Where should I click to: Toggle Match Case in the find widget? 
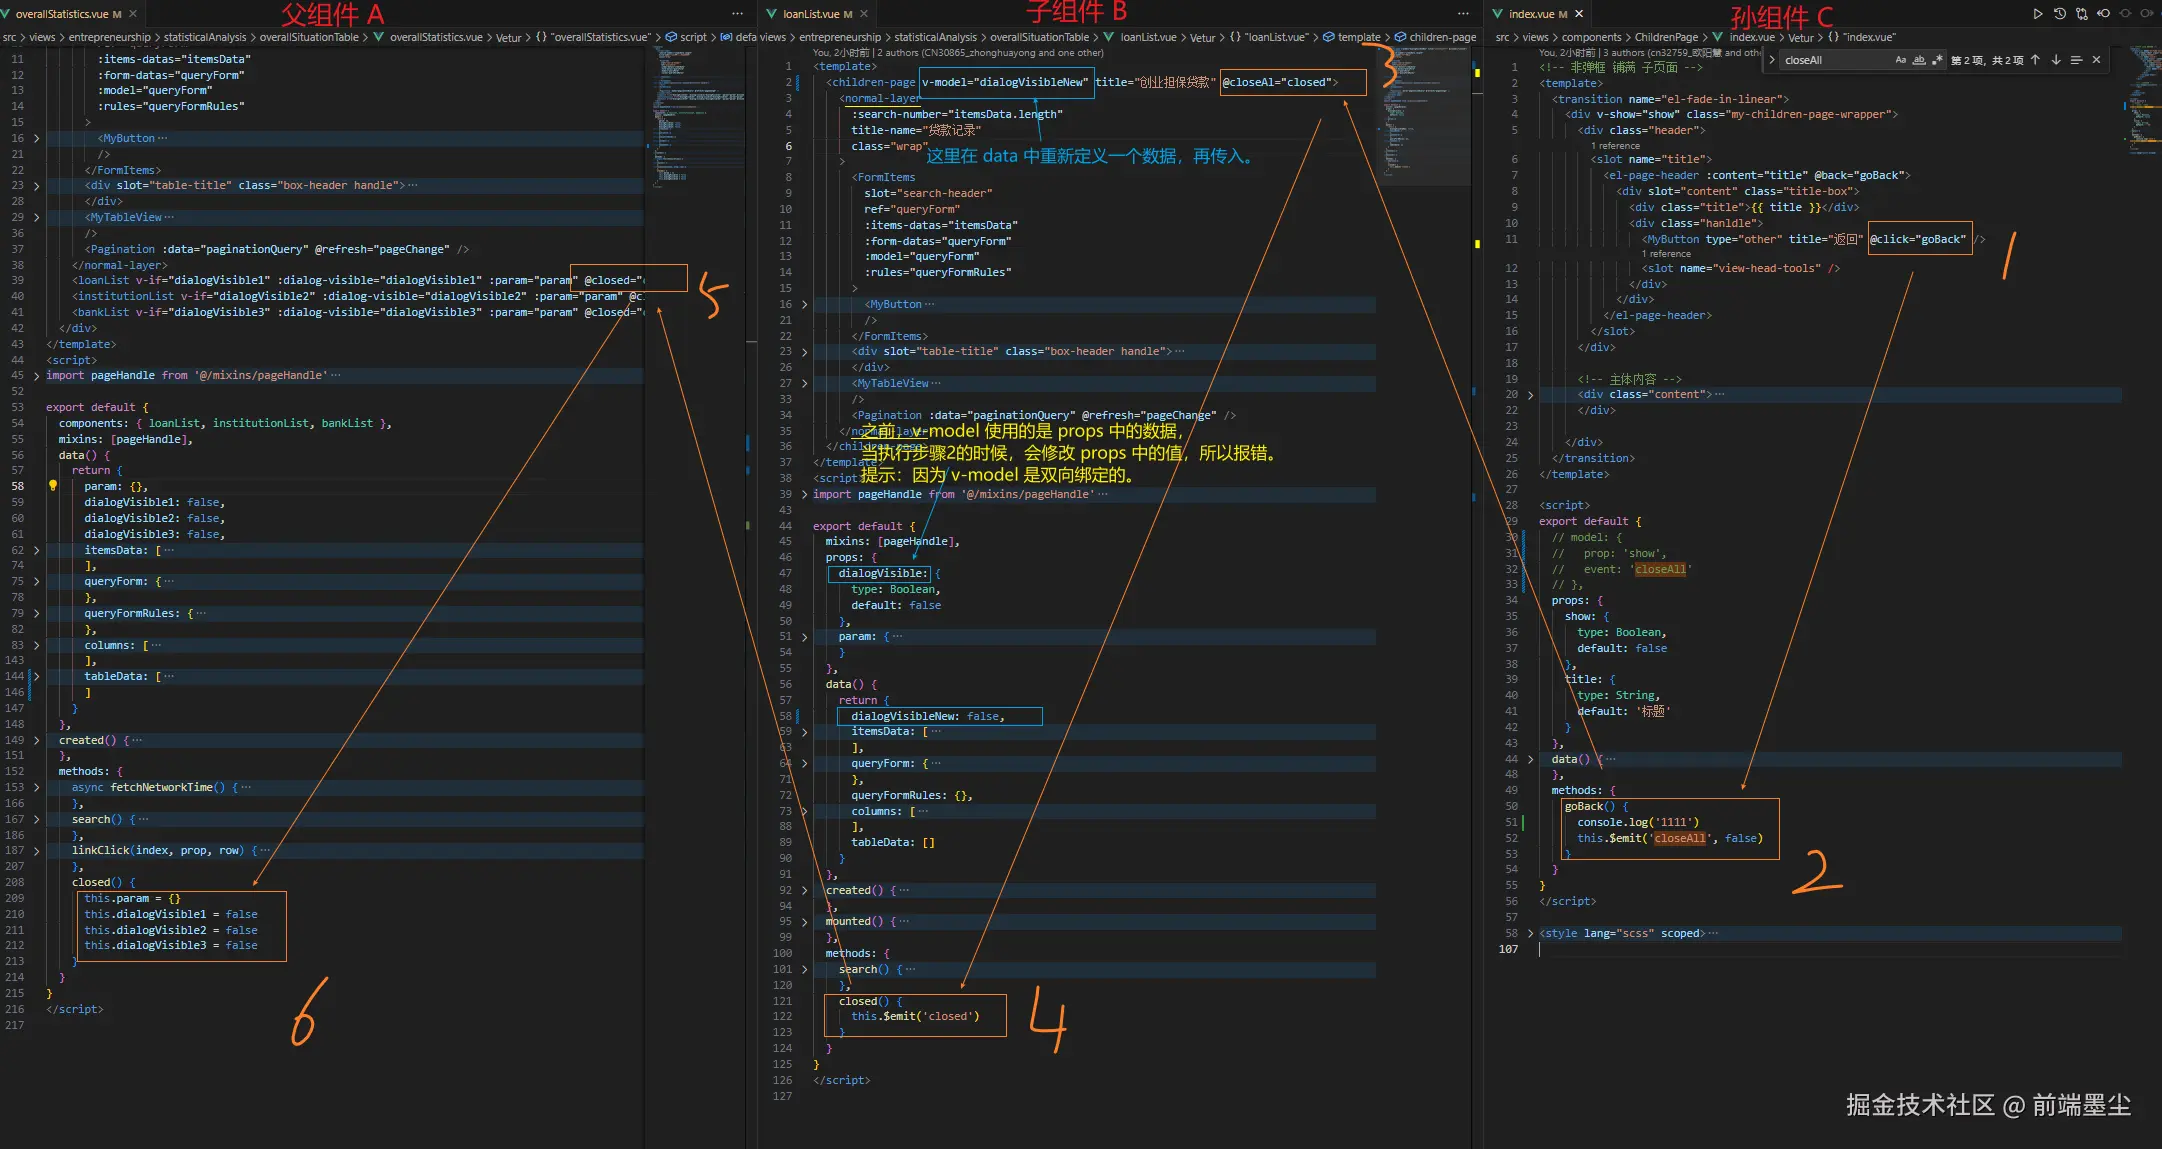1900,60
